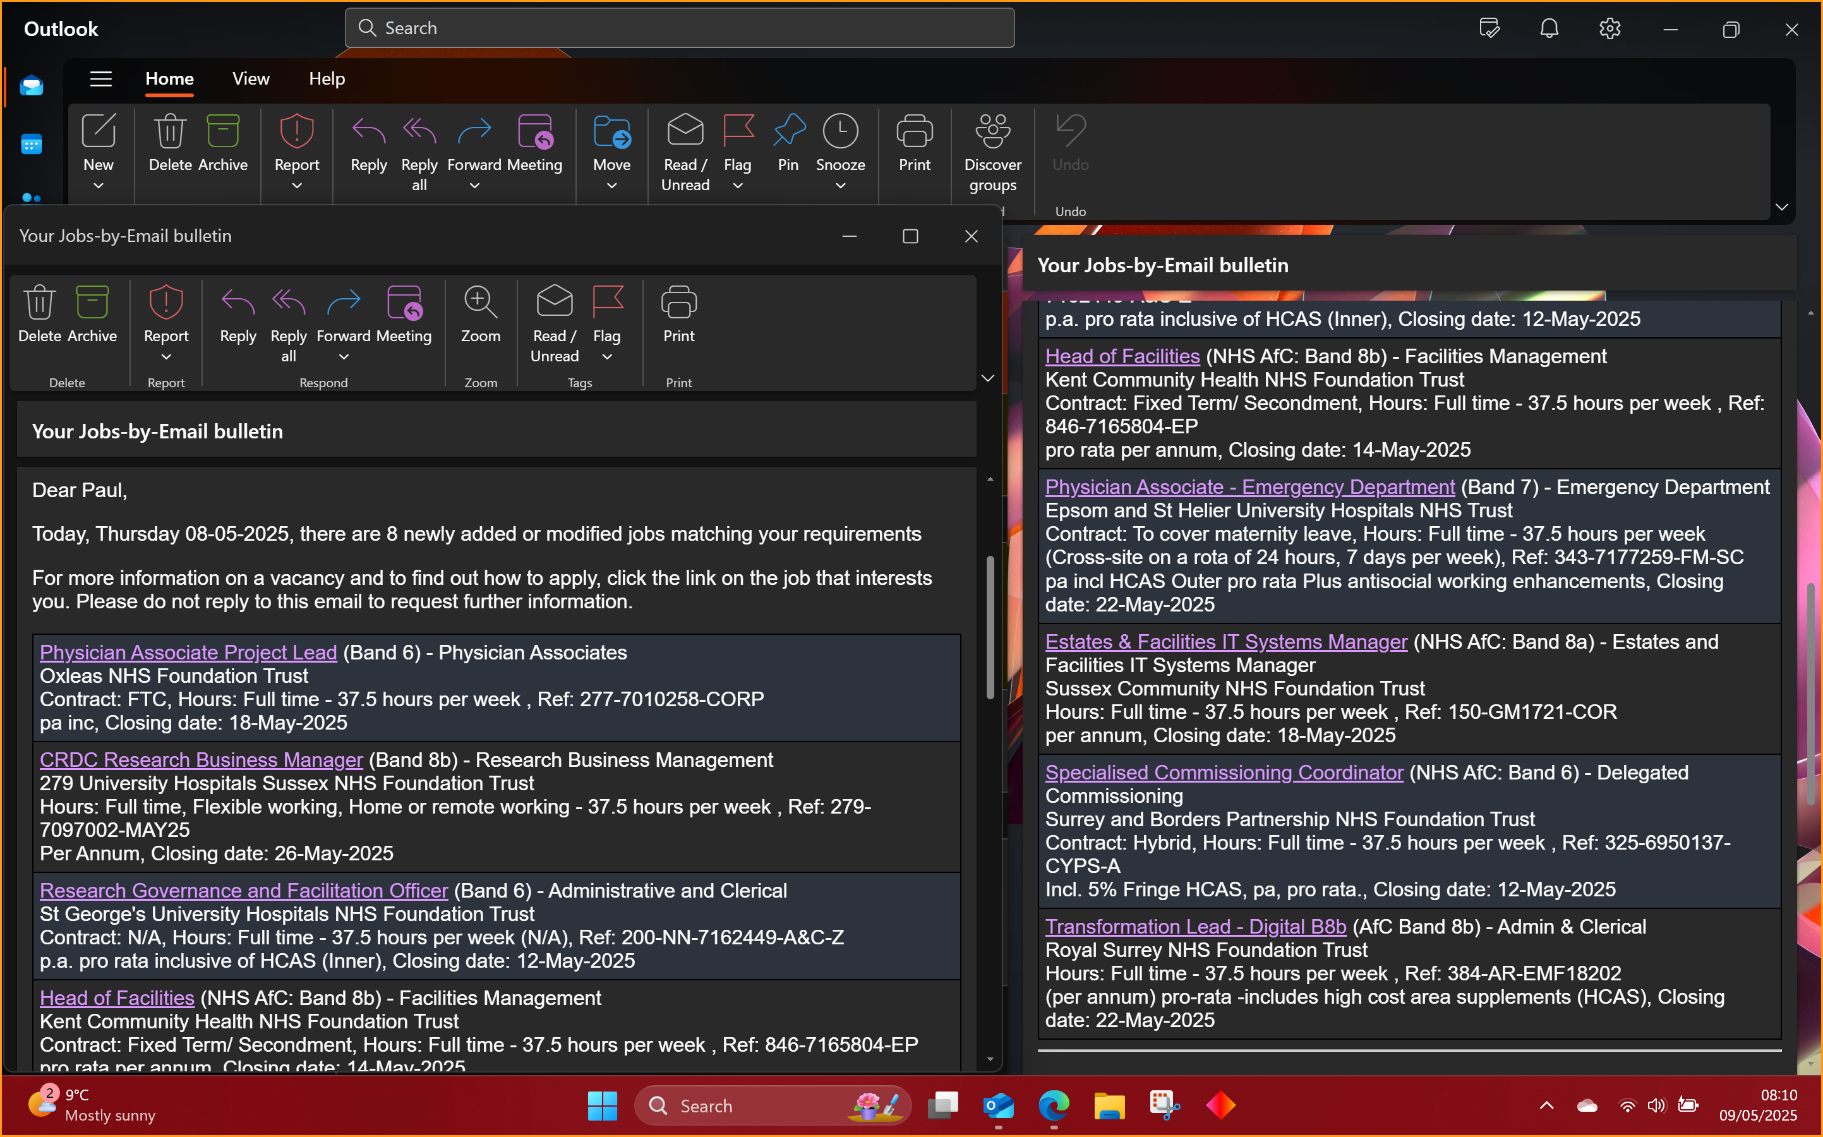1823x1137 pixels.
Task: Click Report icon in main Outlook ribbon
Action: (297, 132)
